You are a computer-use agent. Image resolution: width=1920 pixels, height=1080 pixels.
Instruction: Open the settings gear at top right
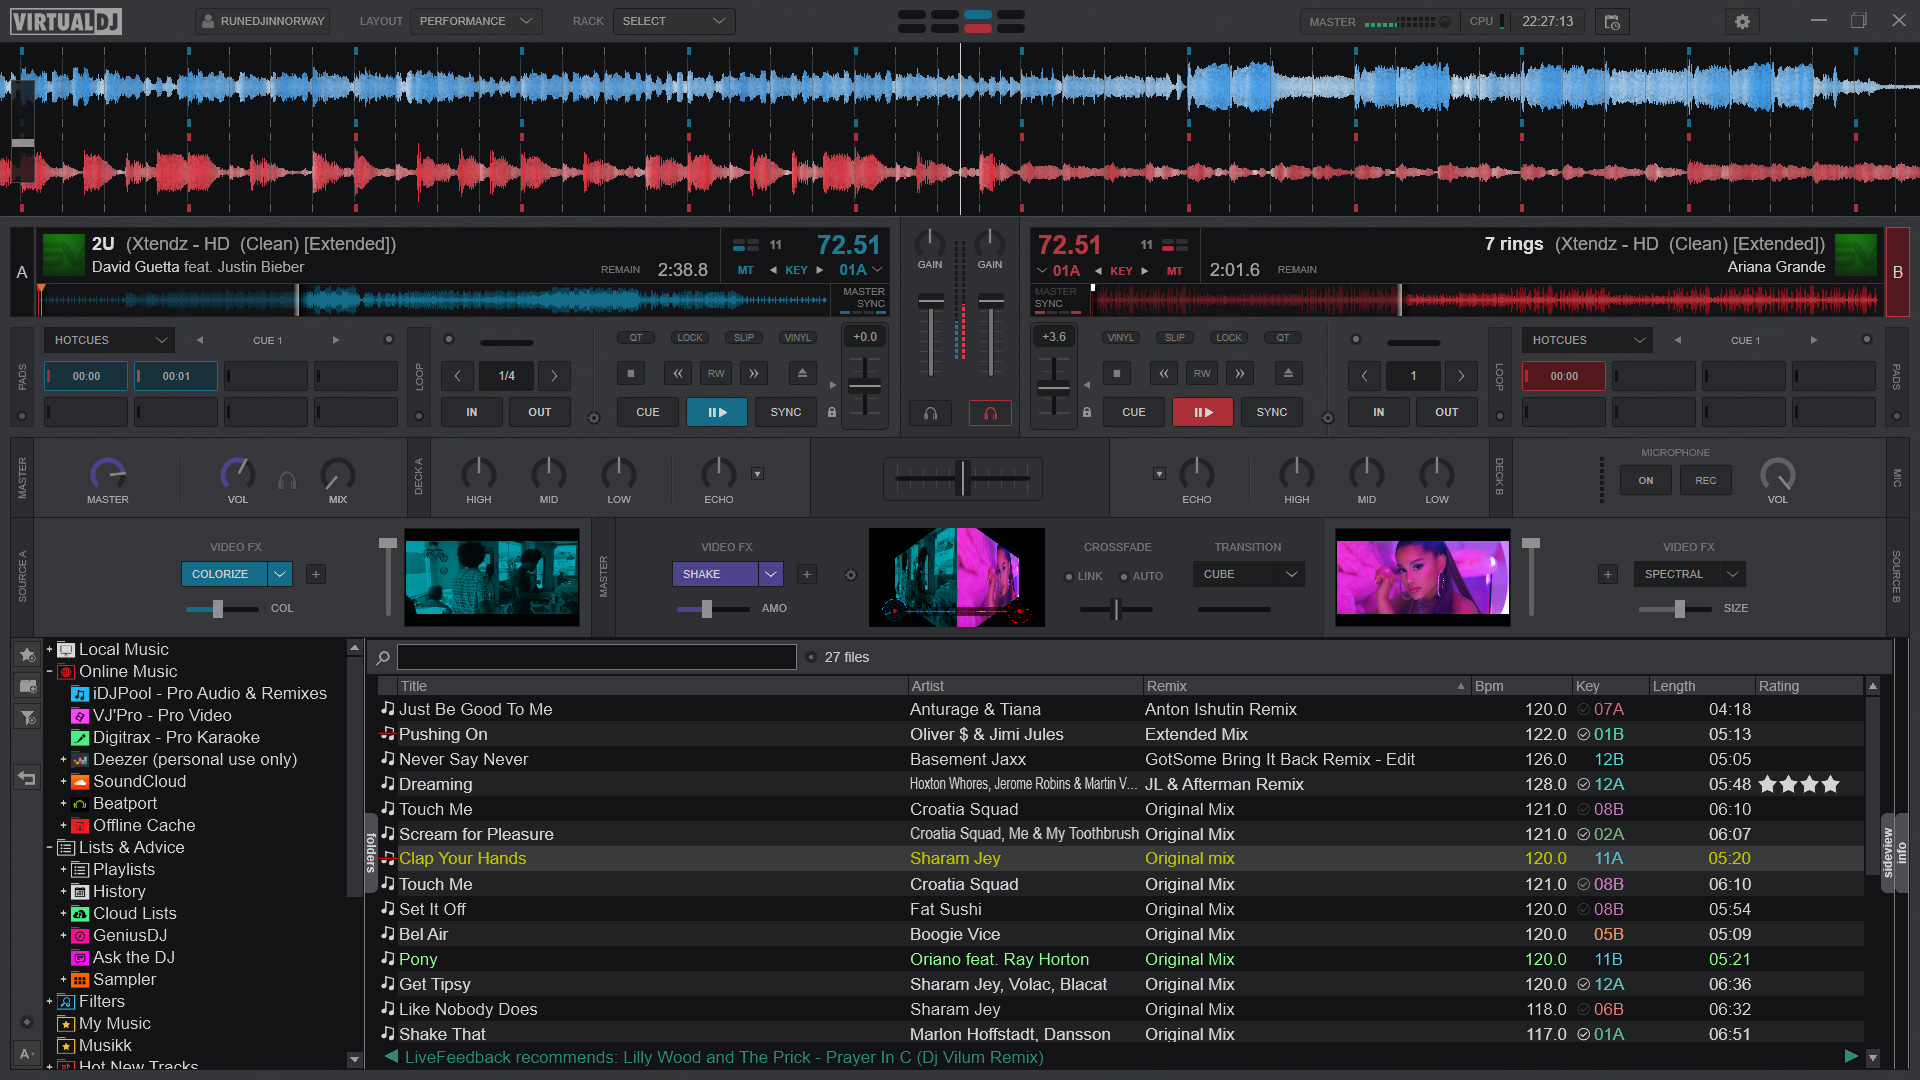pos(1742,21)
